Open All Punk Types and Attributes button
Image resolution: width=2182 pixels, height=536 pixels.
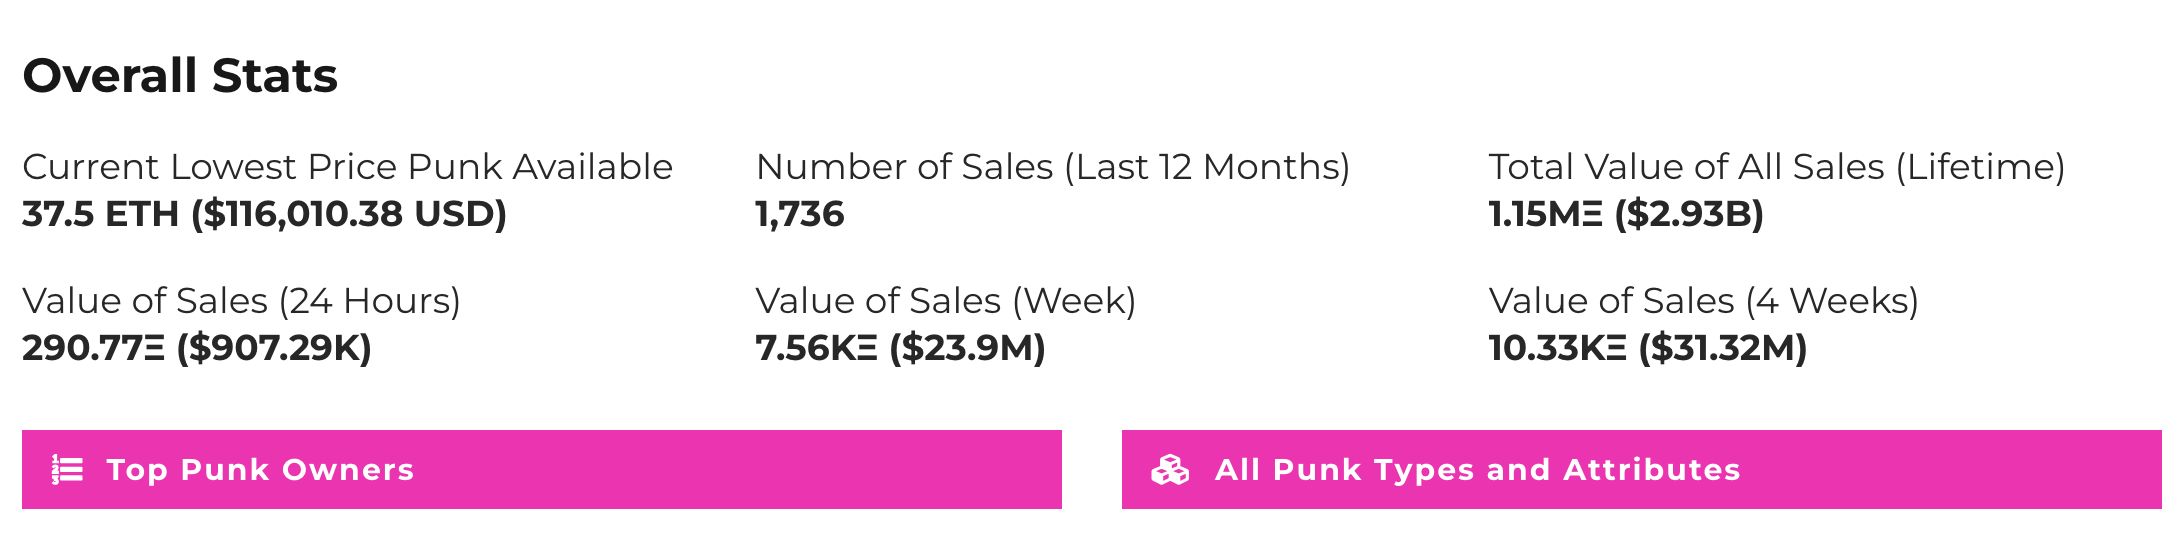coord(1642,470)
